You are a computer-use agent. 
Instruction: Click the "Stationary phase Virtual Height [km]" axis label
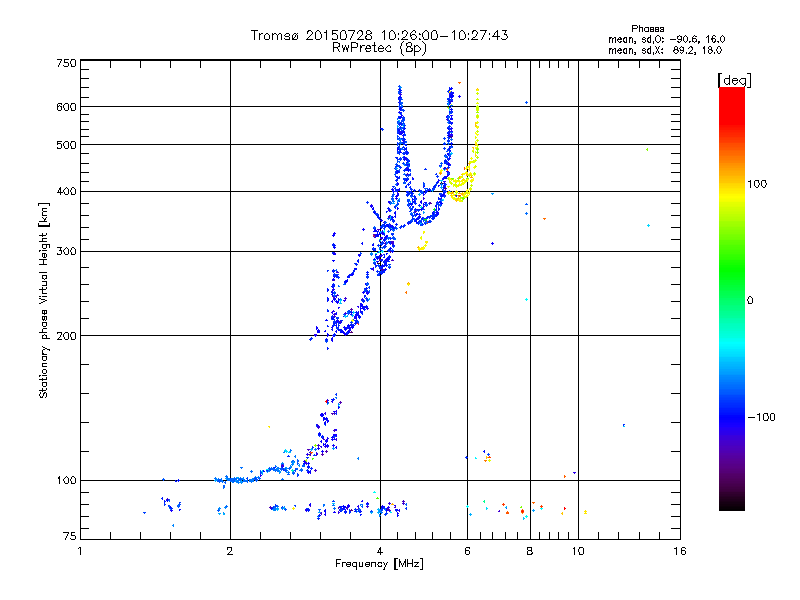pyautogui.click(x=44, y=300)
